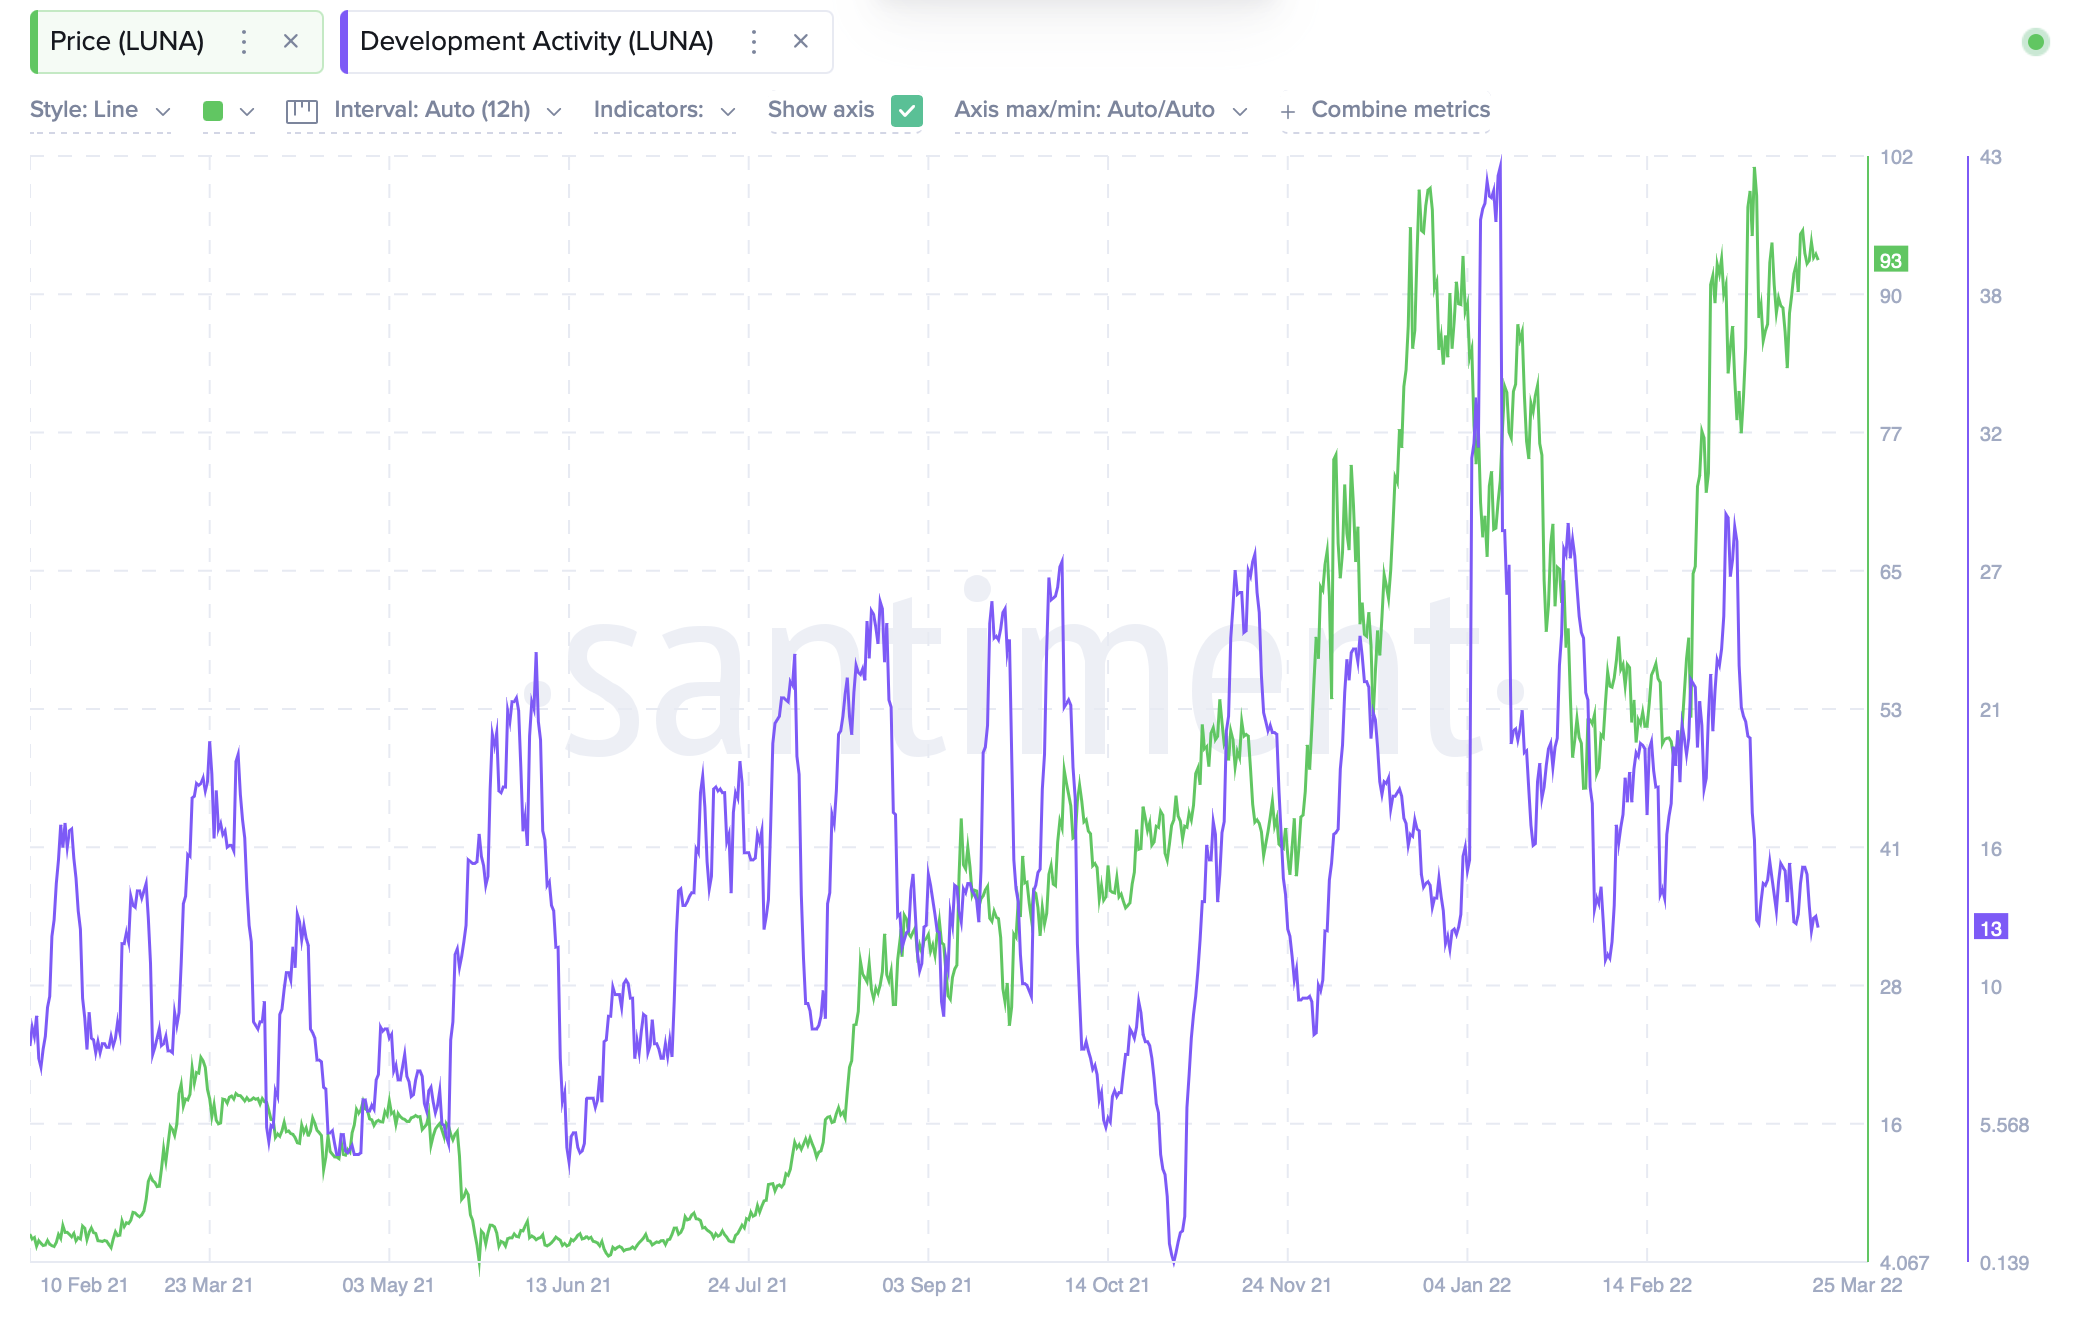Click the 24 Jul 21 date label
The width and height of the screenshot is (2074, 1318).
[747, 1285]
